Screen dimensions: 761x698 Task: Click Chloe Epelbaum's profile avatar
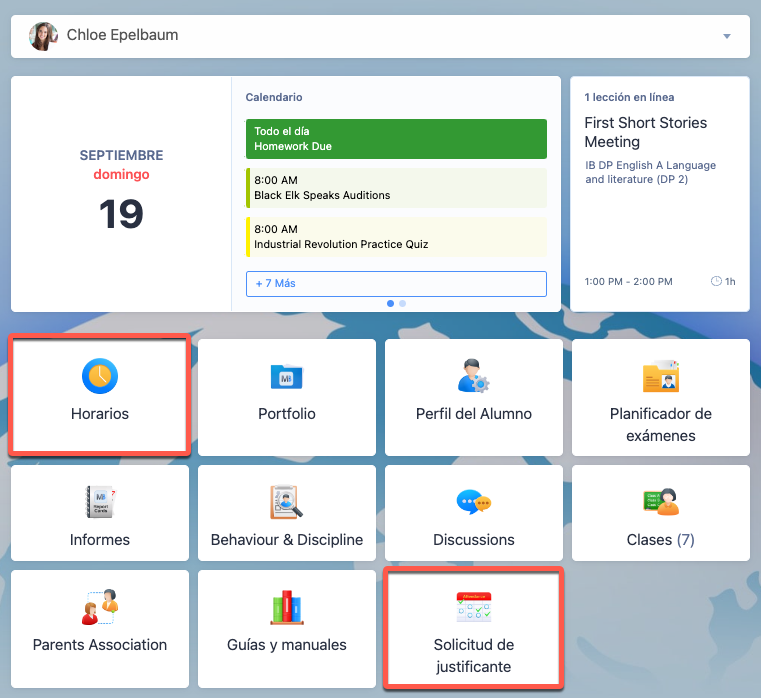pos(43,37)
